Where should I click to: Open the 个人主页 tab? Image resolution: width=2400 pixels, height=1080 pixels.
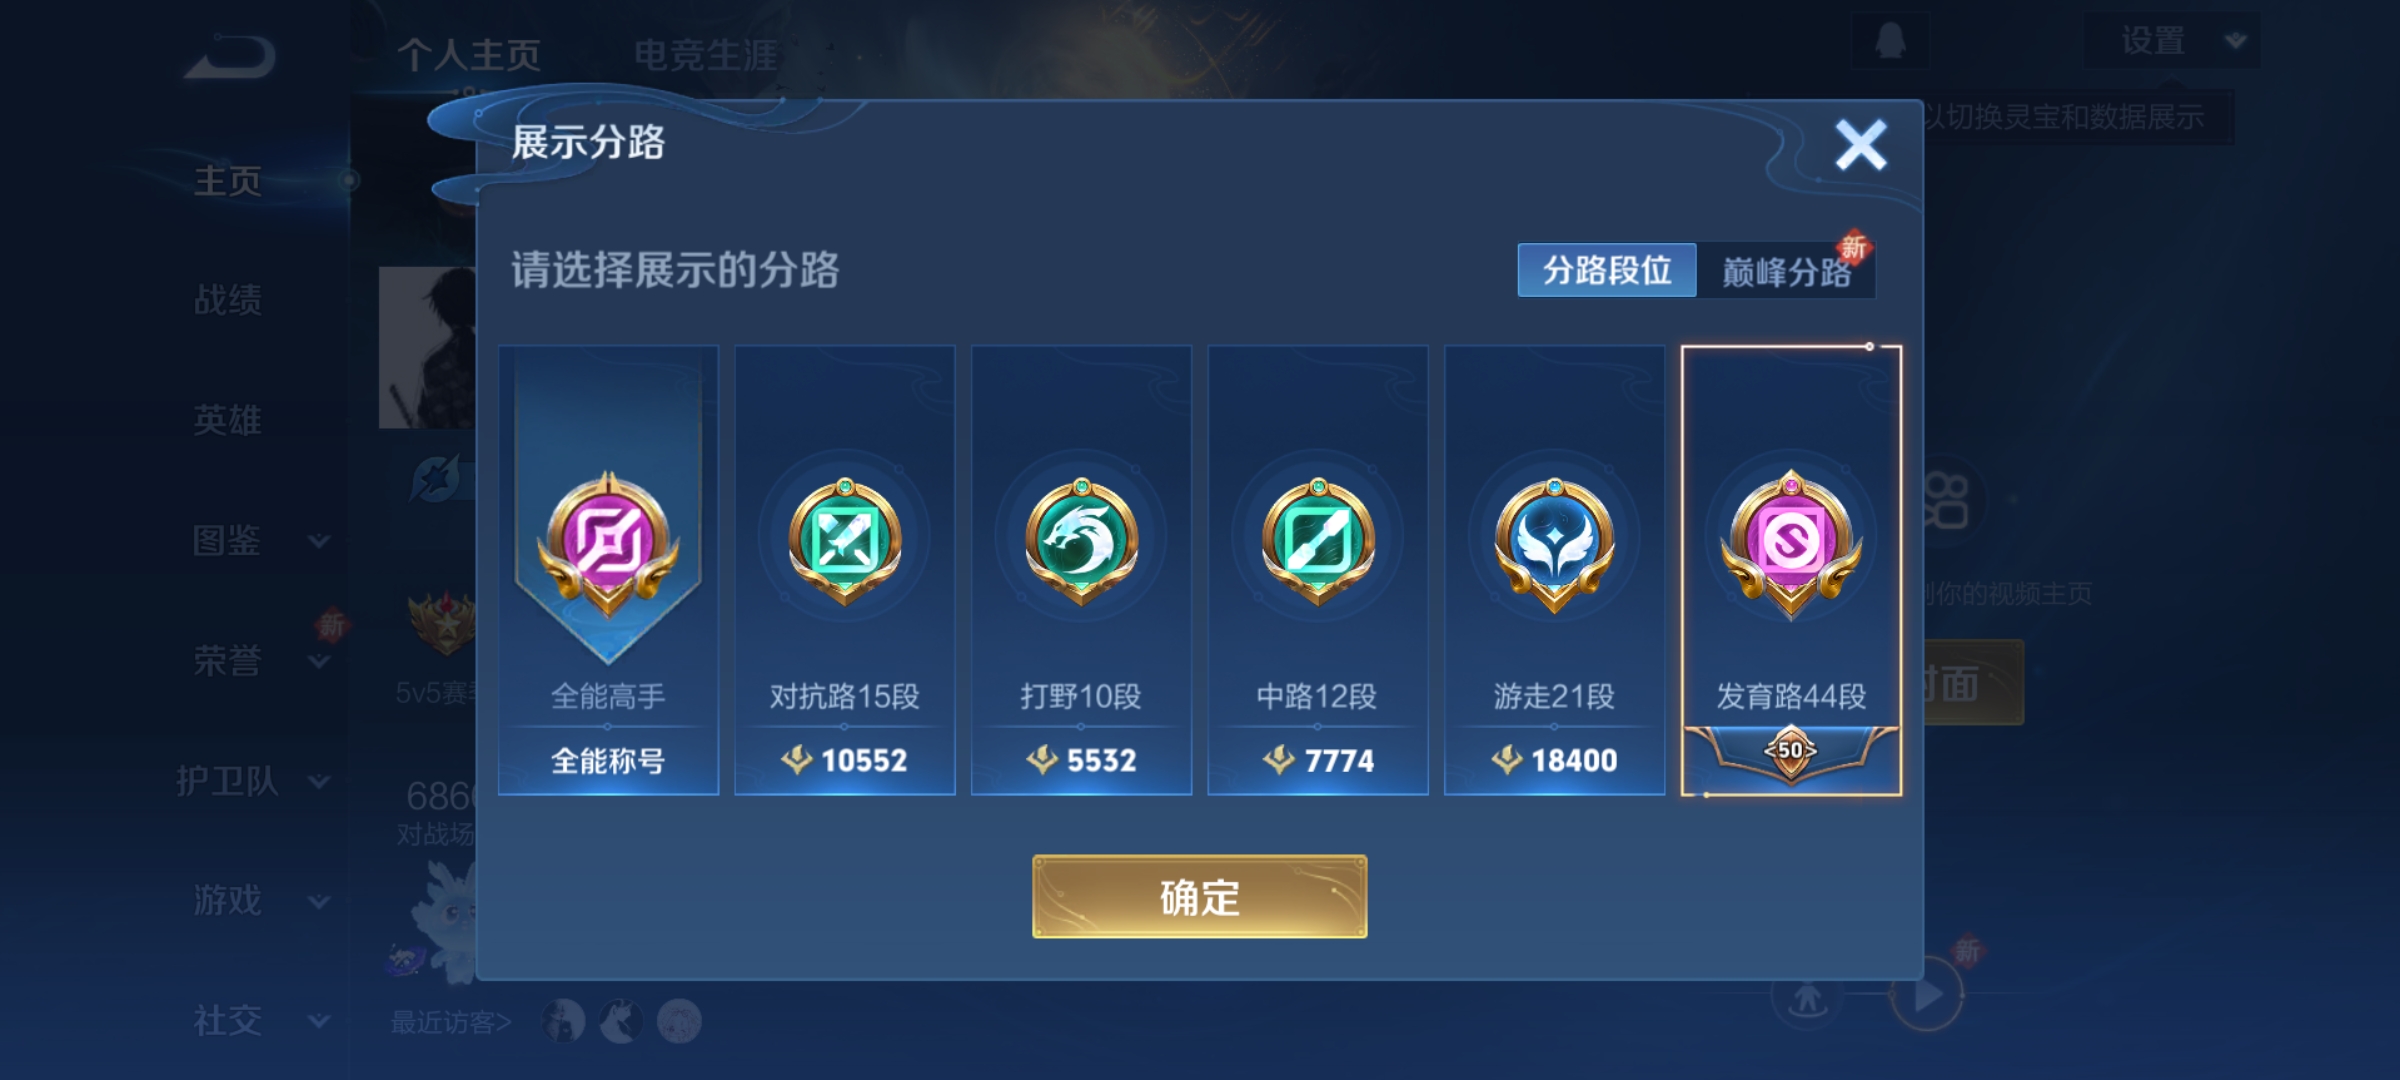tap(469, 55)
